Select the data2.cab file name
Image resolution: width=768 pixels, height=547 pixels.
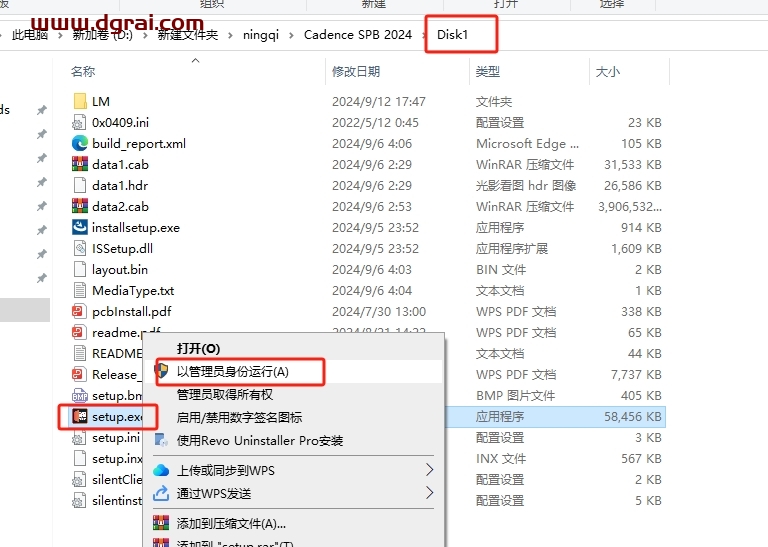(x=120, y=207)
